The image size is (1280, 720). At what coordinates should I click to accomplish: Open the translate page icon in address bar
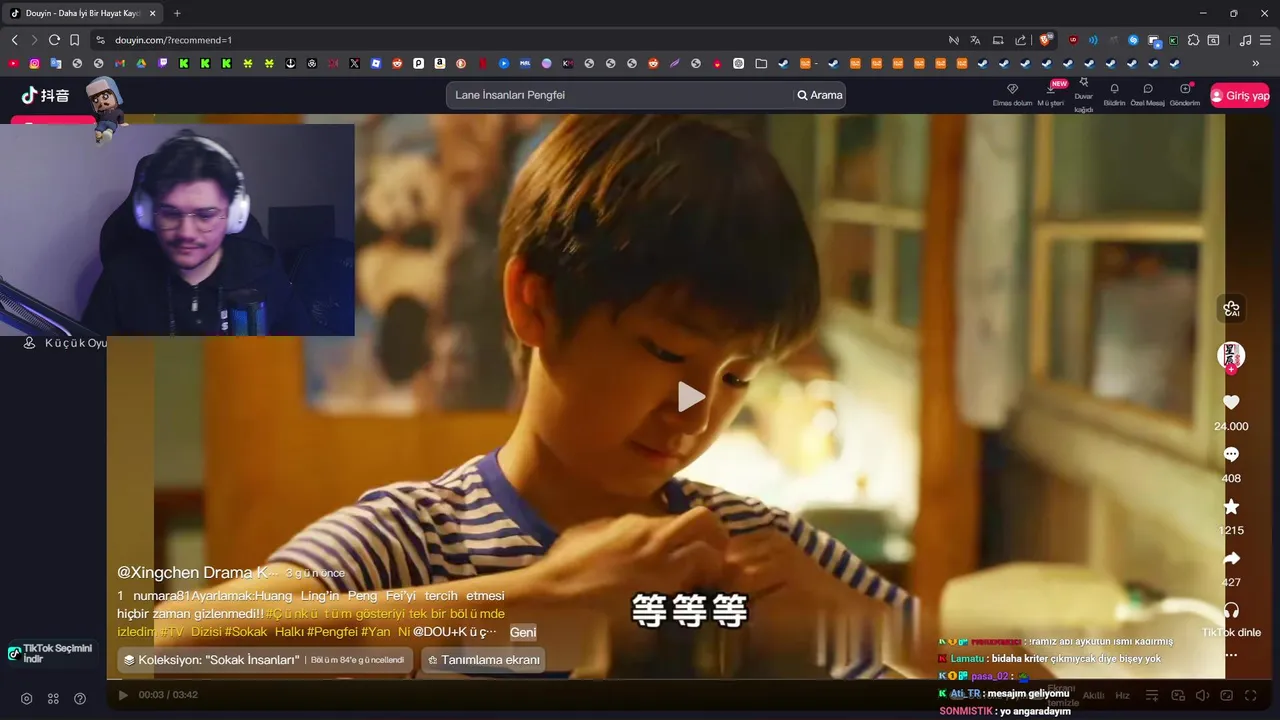(975, 40)
